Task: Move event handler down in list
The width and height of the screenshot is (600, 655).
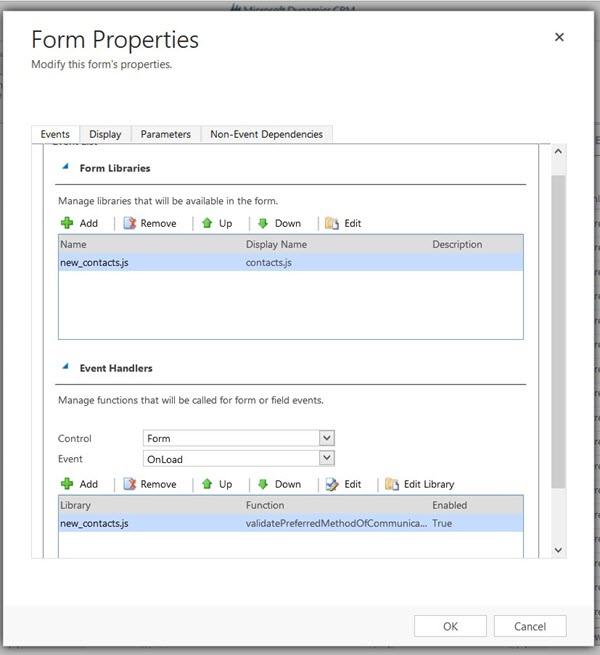Action: point(279,484)
